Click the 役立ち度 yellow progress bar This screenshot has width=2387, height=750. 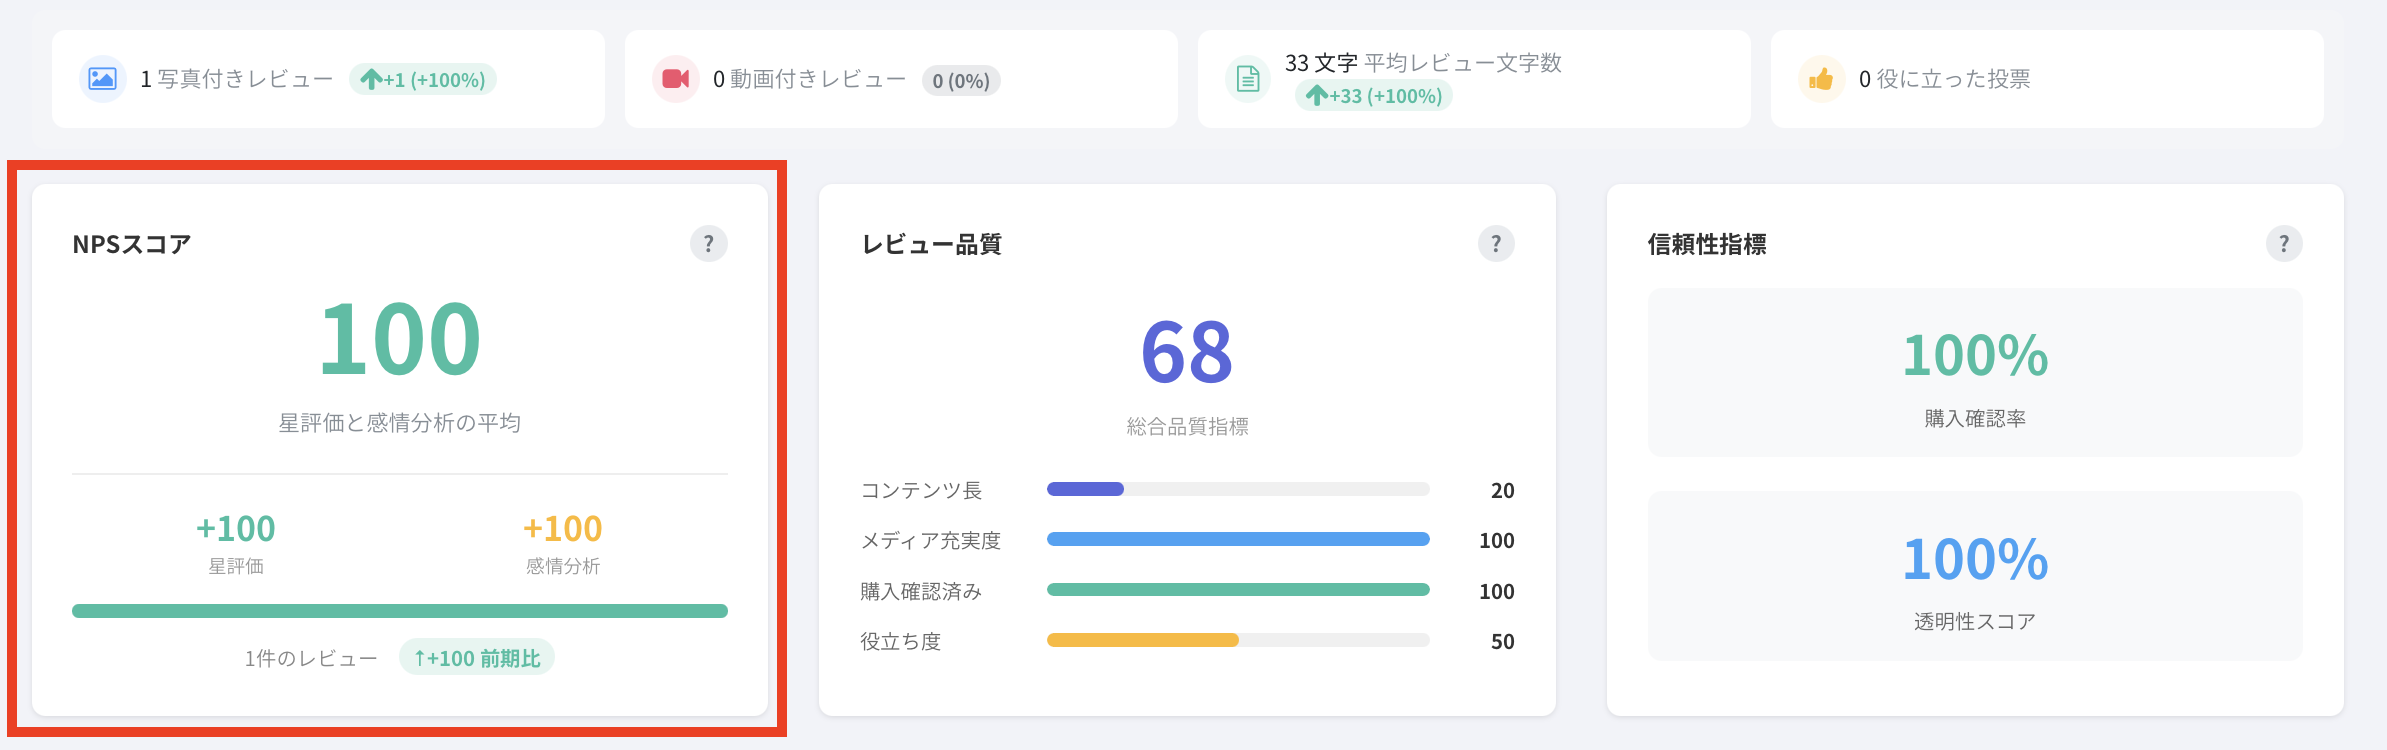pyautogui.click(x=1237, y=640)
